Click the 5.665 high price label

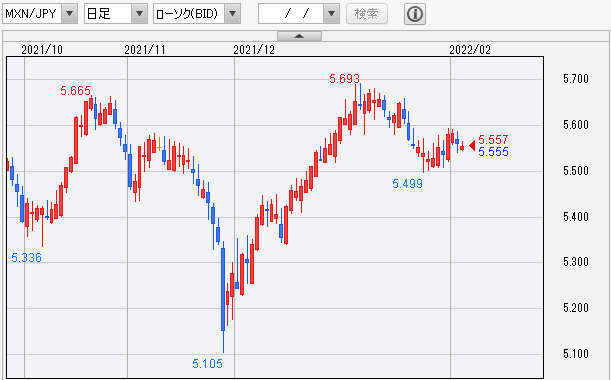point(75,91)
